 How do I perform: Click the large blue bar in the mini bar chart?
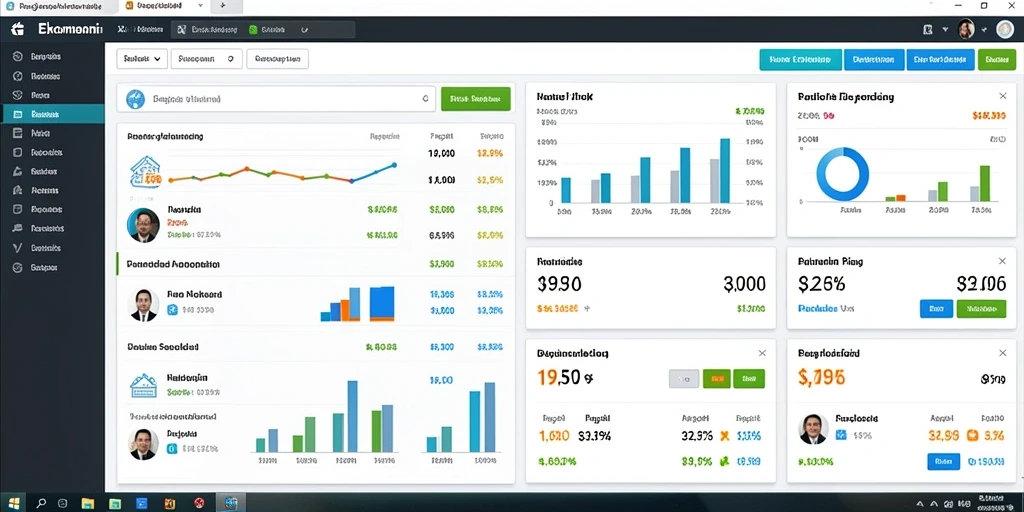[382, 303]
